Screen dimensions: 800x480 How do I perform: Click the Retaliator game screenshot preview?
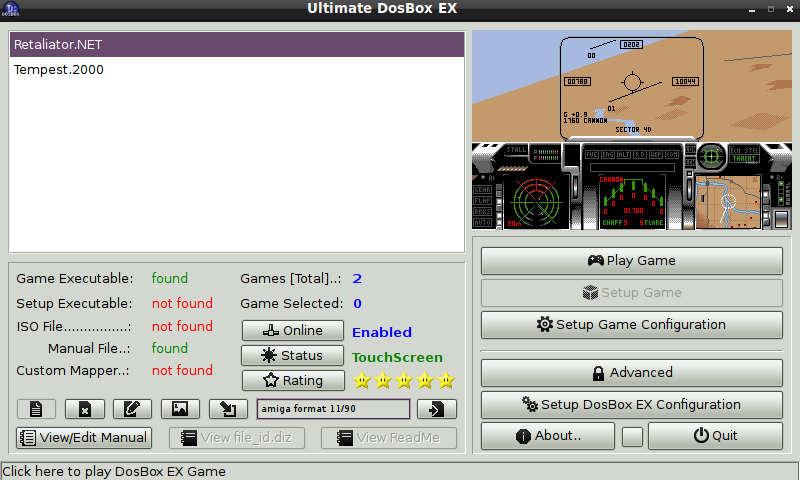[631, 131]
